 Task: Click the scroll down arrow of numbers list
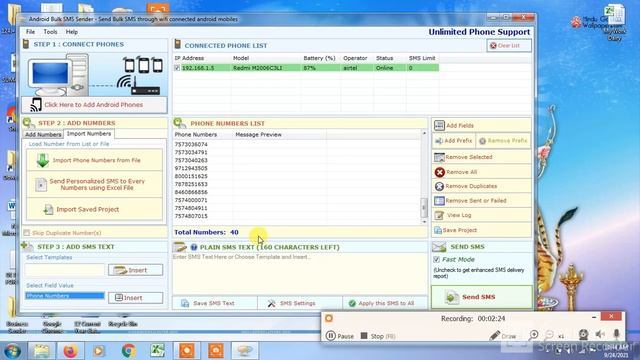click(x=424, y=222)
